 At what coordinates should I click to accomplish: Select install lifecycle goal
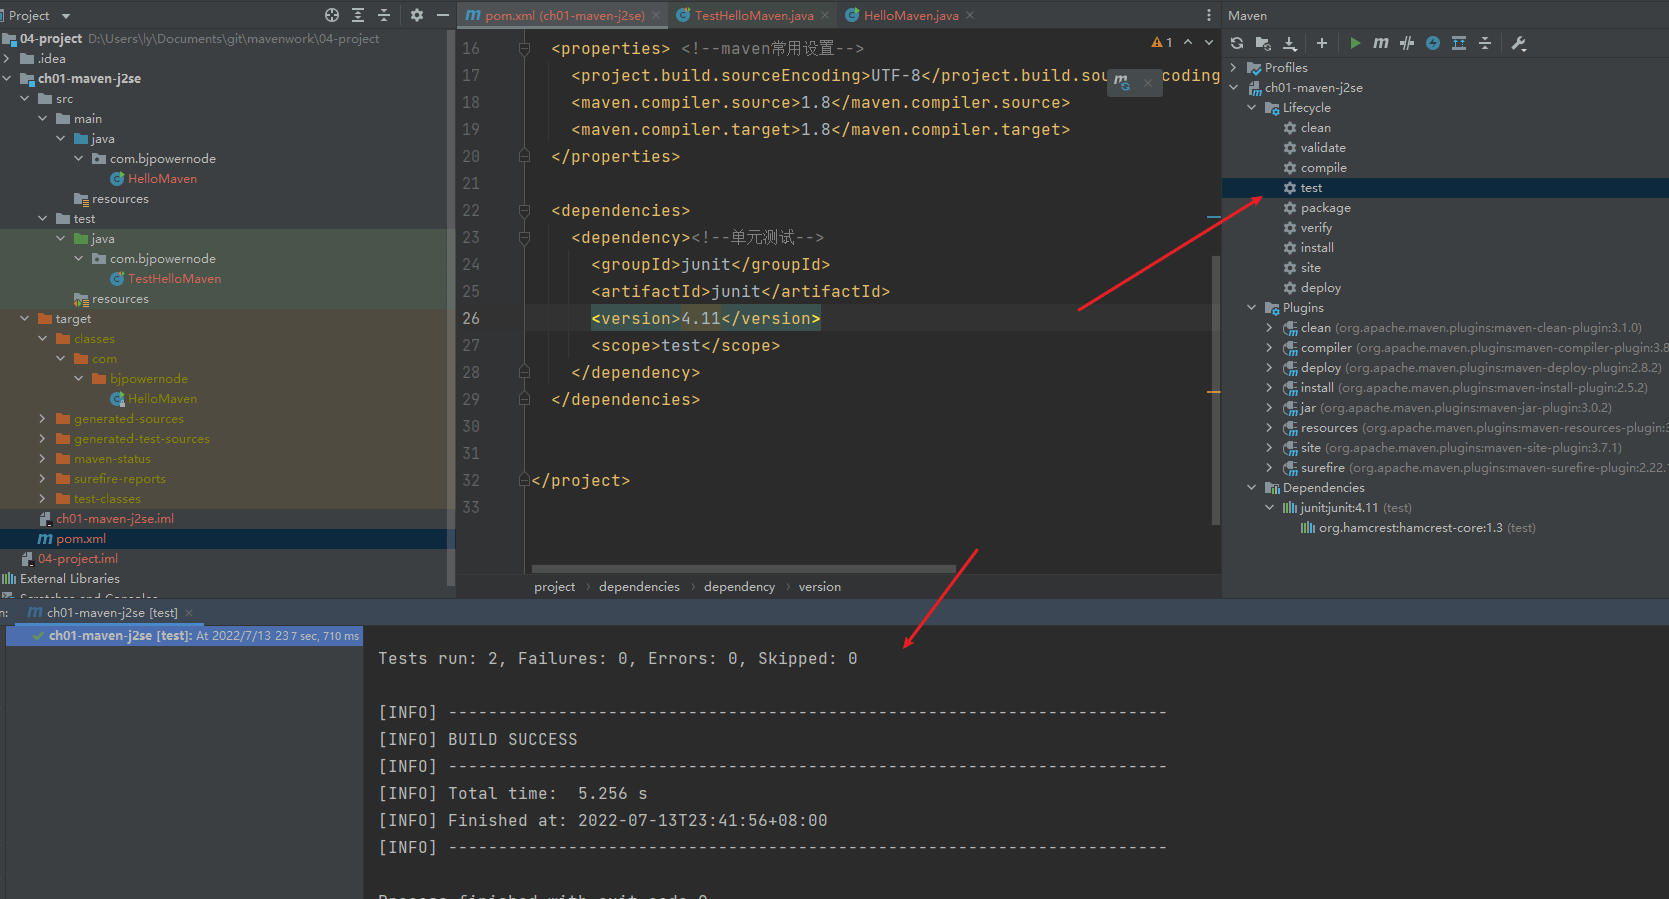1317,248
